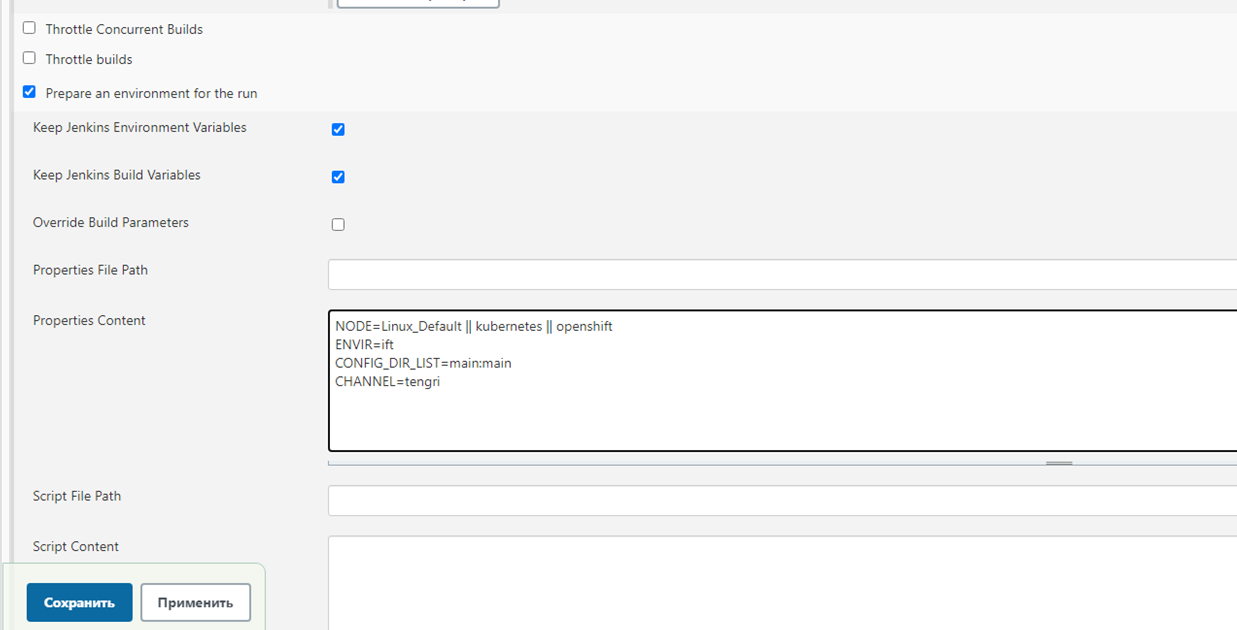
Task: Click the Throttle Concurrent Builds label text
Action: pos(124,29)
